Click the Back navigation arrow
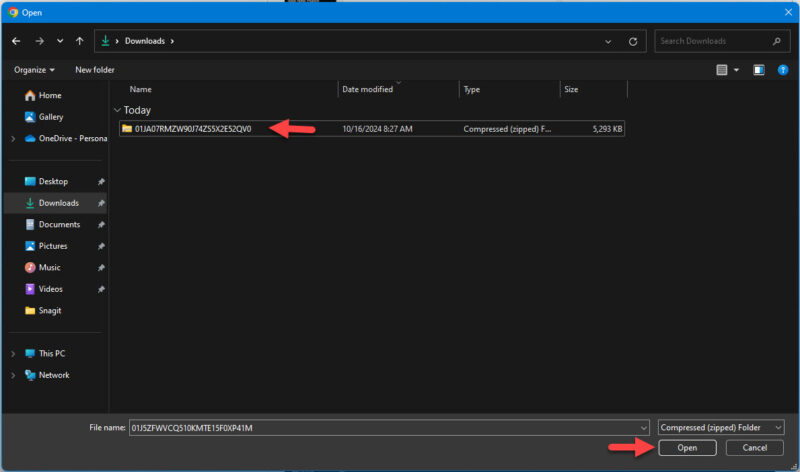 point(16,41)
